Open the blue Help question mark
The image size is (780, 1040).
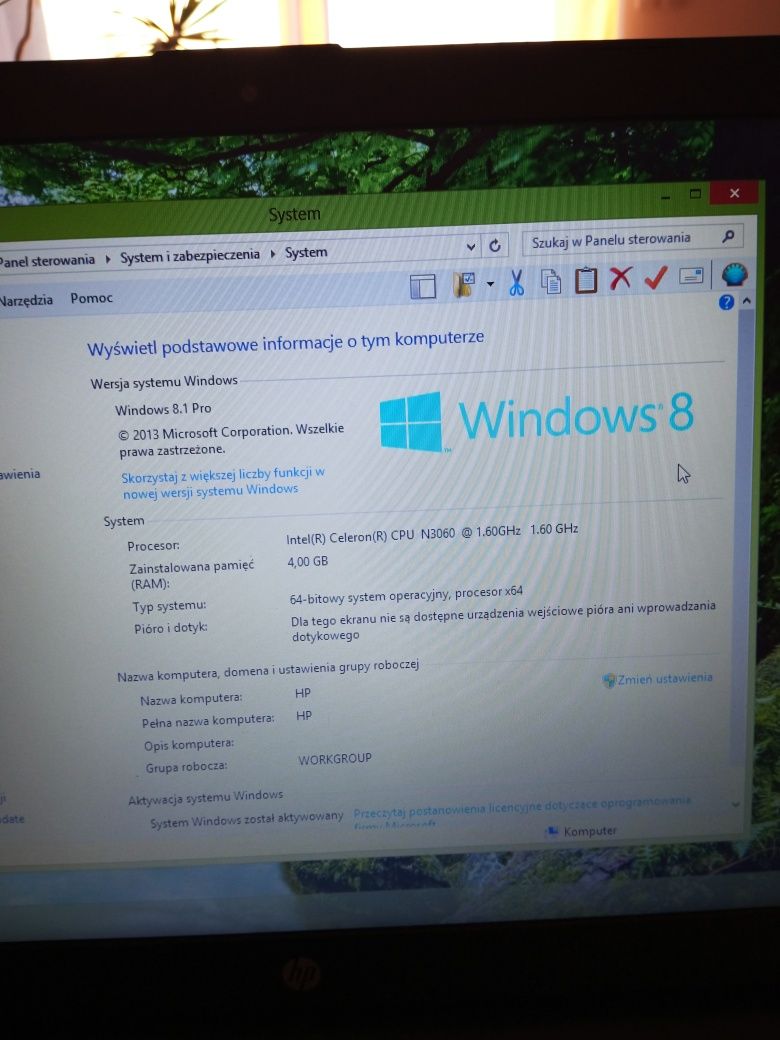click(726, 302)
